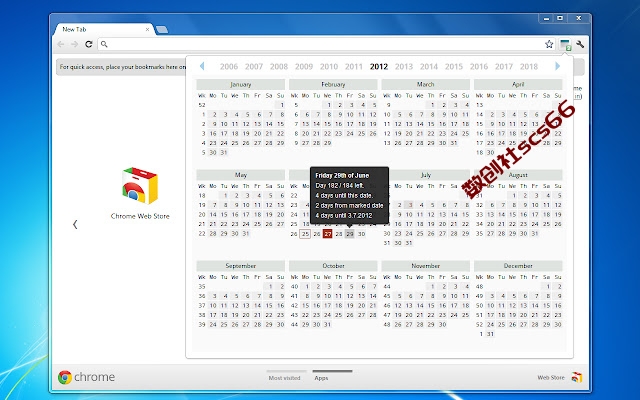This screenshot has width=640, height=400.
Task: Open a new tab button
Action: click(162, 29)
